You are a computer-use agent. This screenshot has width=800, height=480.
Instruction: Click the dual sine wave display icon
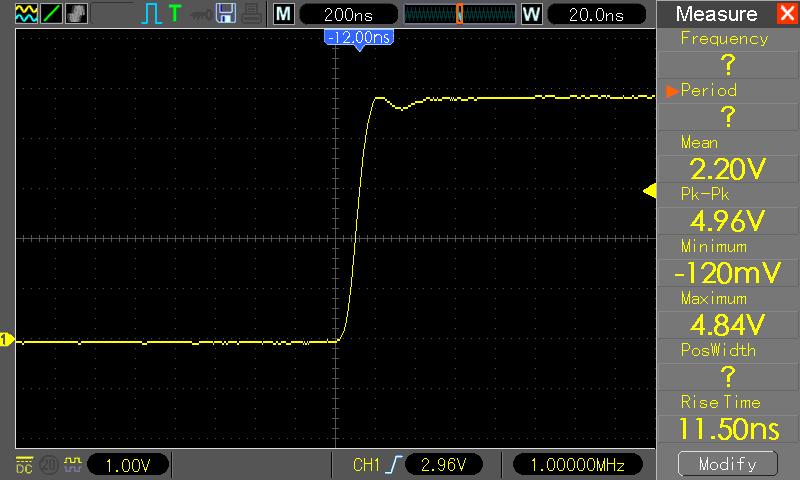27,14
